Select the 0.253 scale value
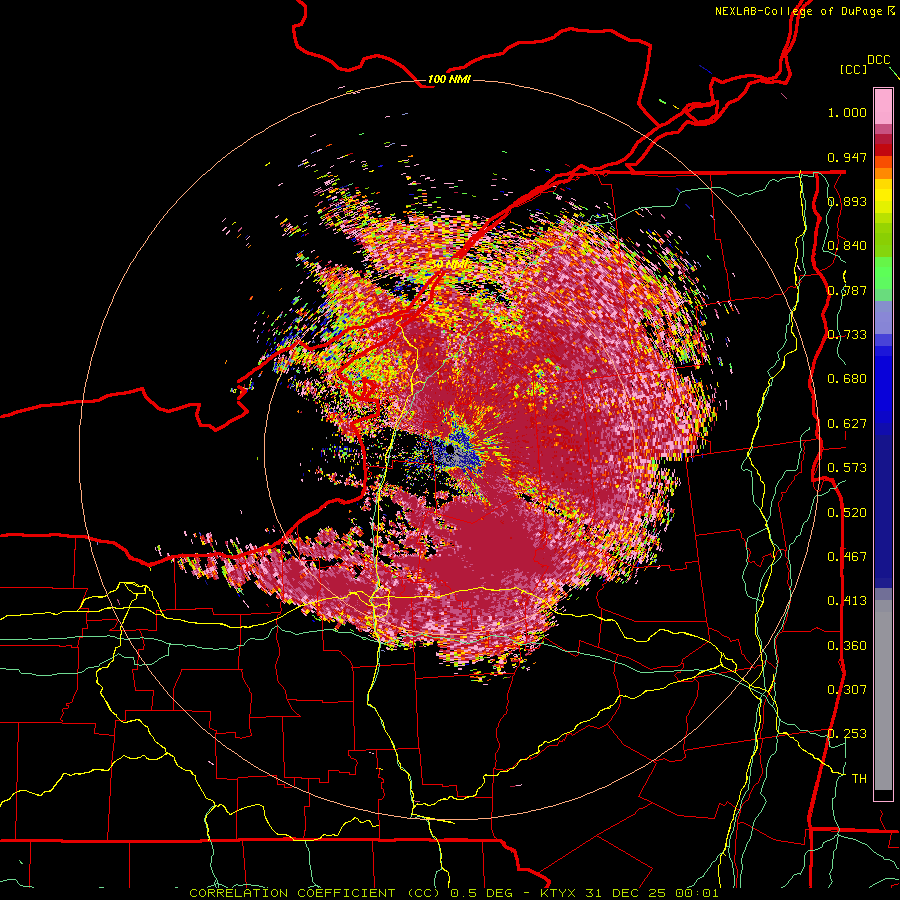The image size is (900, 900). (x=847, y=734)
